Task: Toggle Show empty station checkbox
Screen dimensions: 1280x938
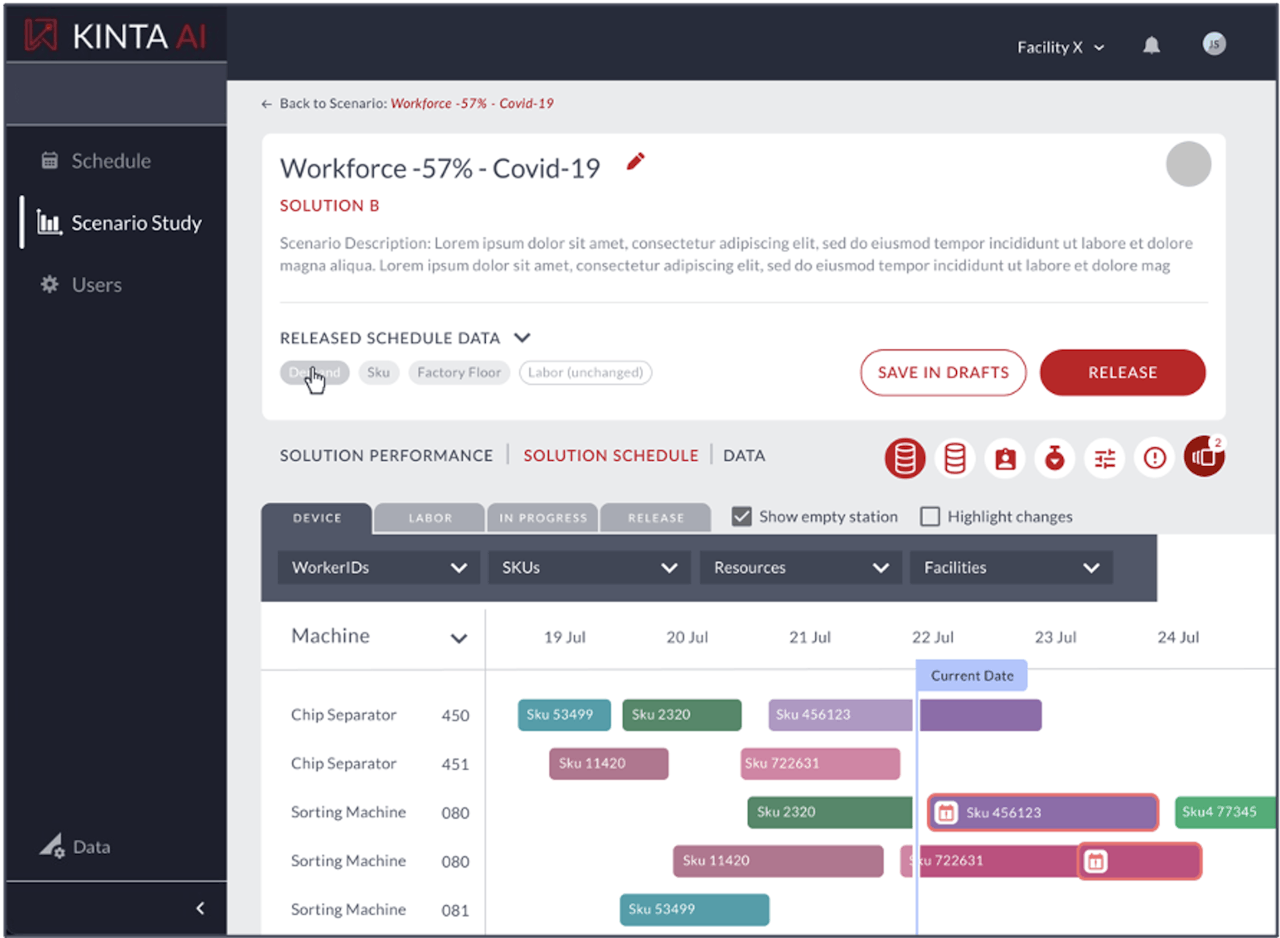Action: tap(741, 517)
